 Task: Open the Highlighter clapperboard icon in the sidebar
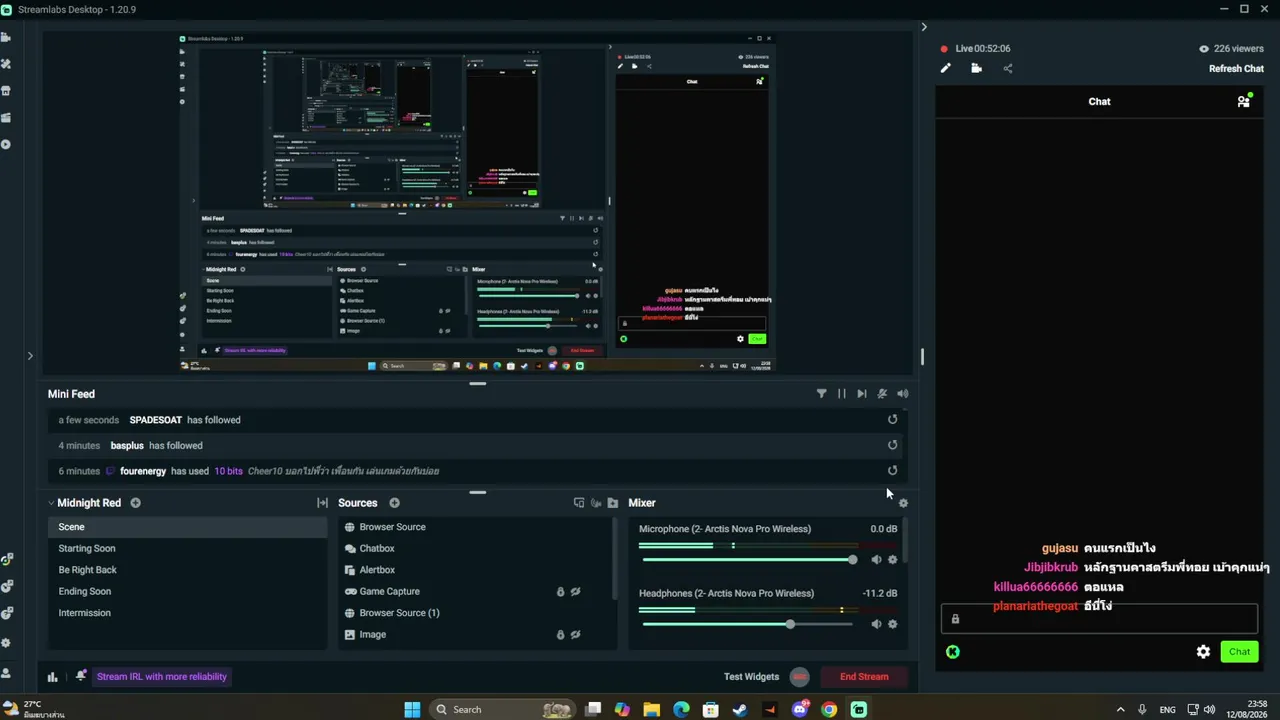tap(5, 118)
